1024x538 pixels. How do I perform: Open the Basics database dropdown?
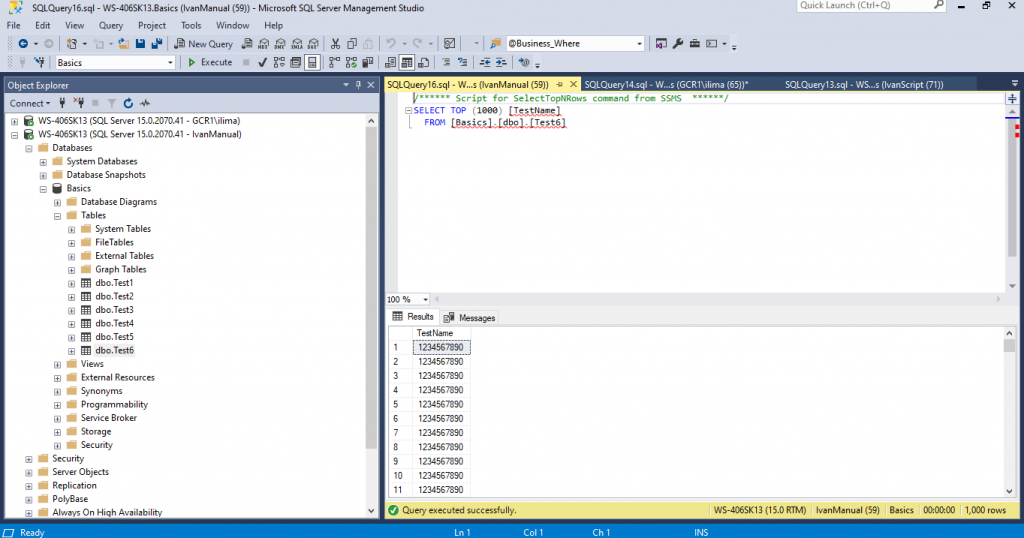coord(170,63)
